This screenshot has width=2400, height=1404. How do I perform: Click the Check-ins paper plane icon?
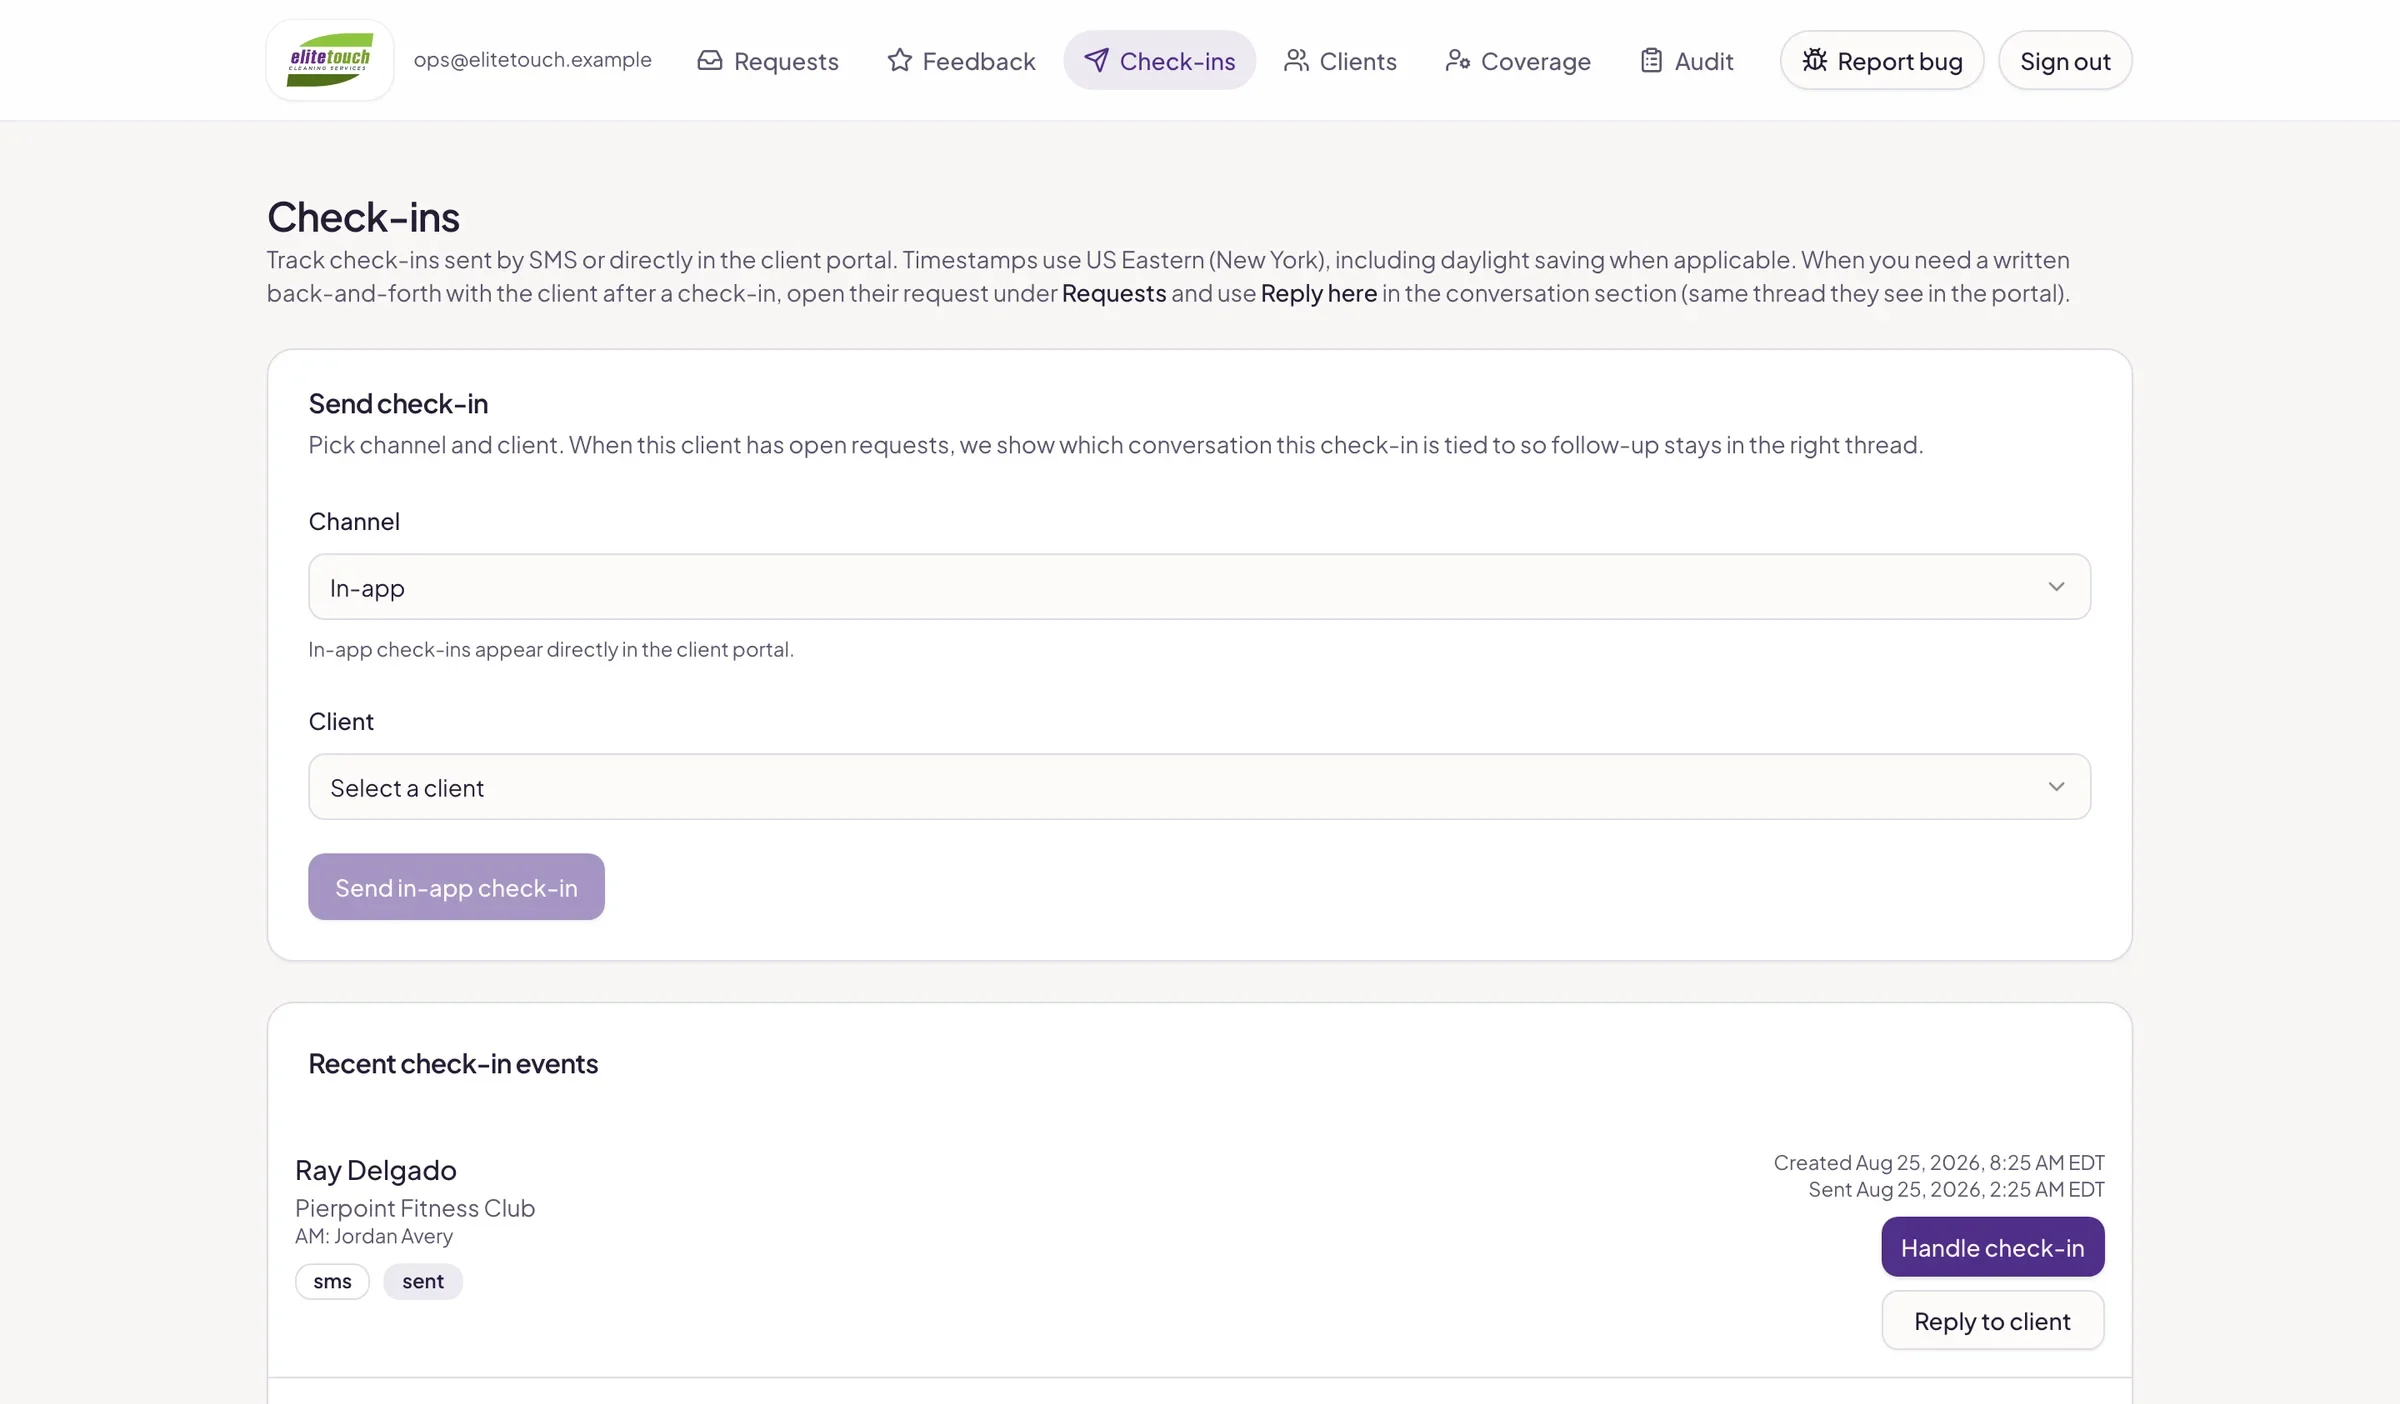click(1096, 61)
